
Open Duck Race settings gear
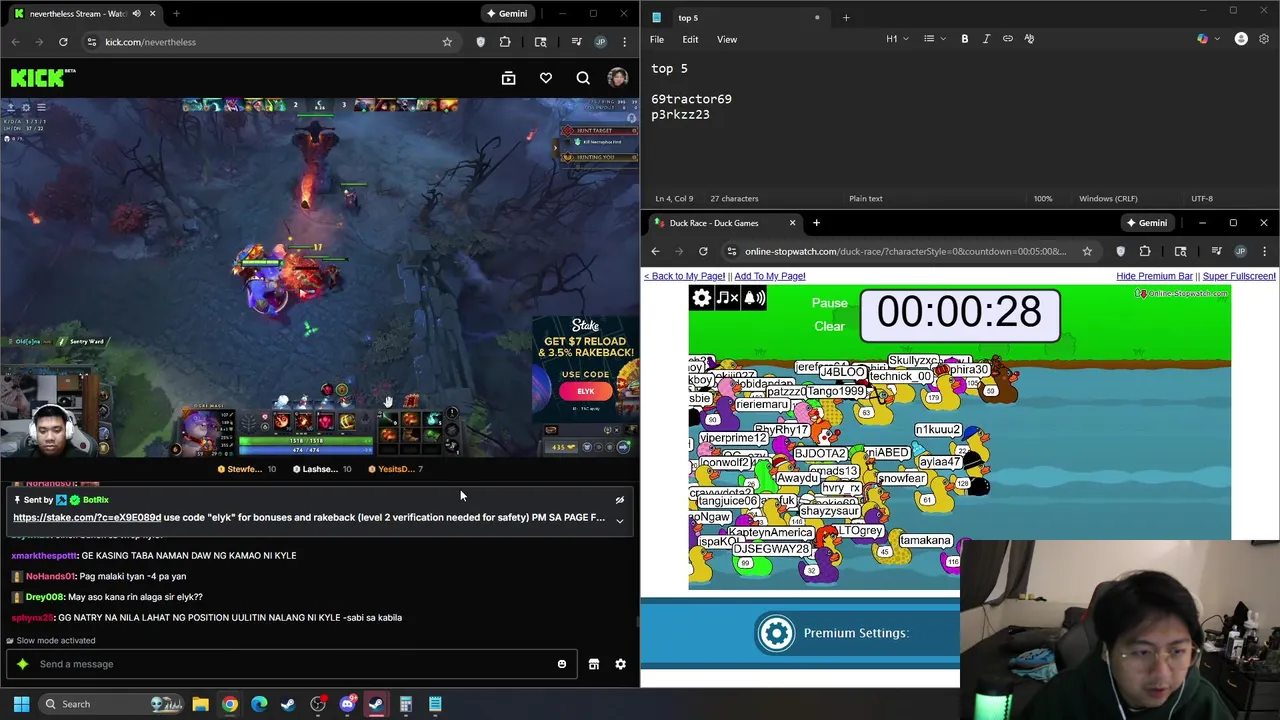701,298
